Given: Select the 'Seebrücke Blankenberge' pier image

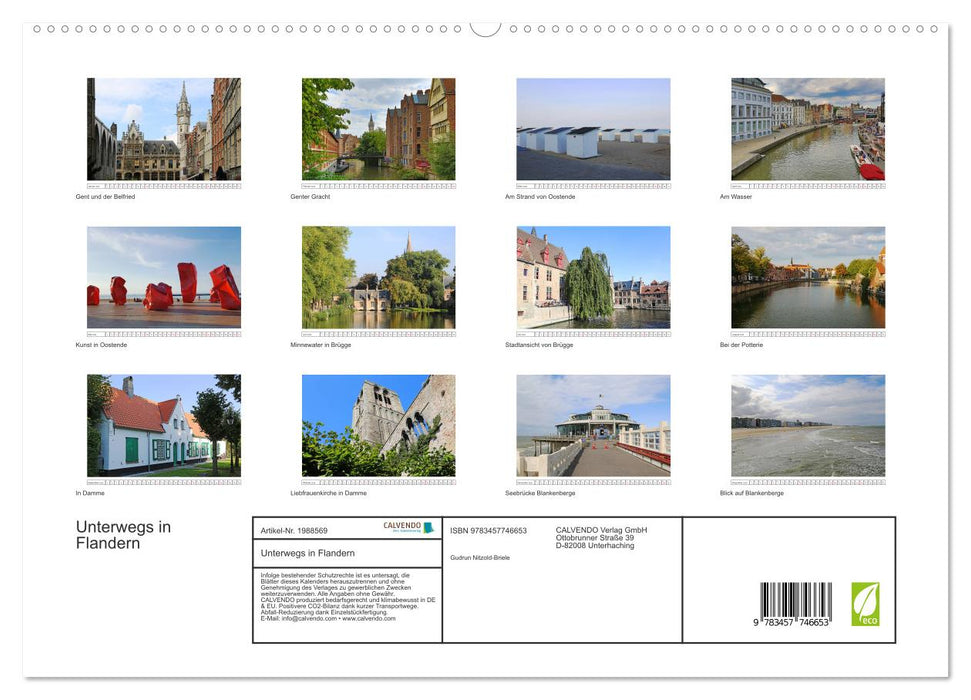Looking at the screenshot, I should click(x=593, y=424).
